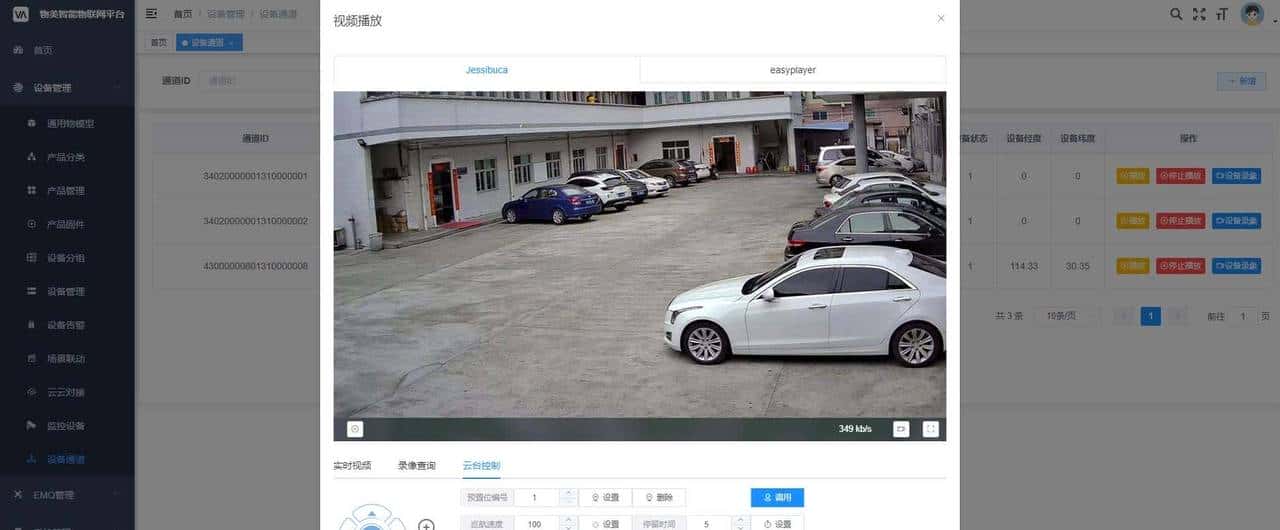Click the PTZ zoom-in plus icon

426,525
